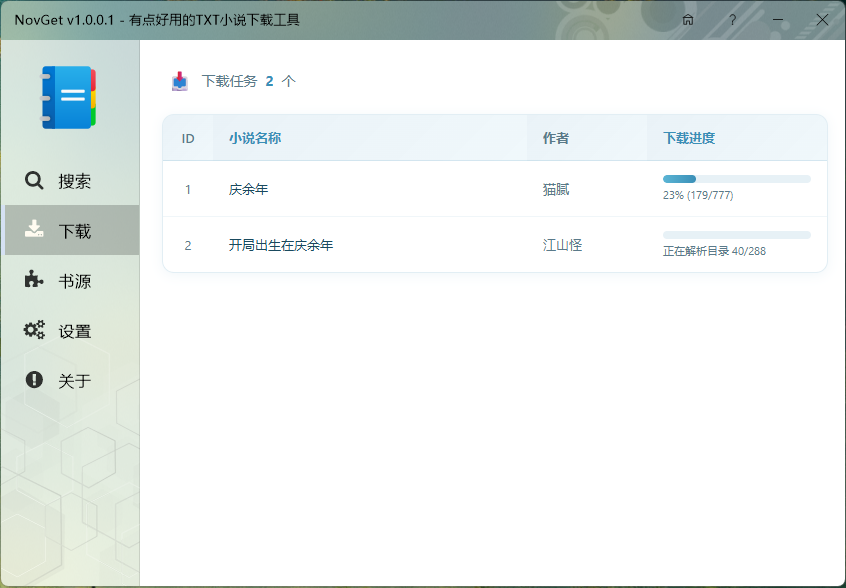Open 书源 via the puzzle-piece icon
846x588 pixels.
34,281
